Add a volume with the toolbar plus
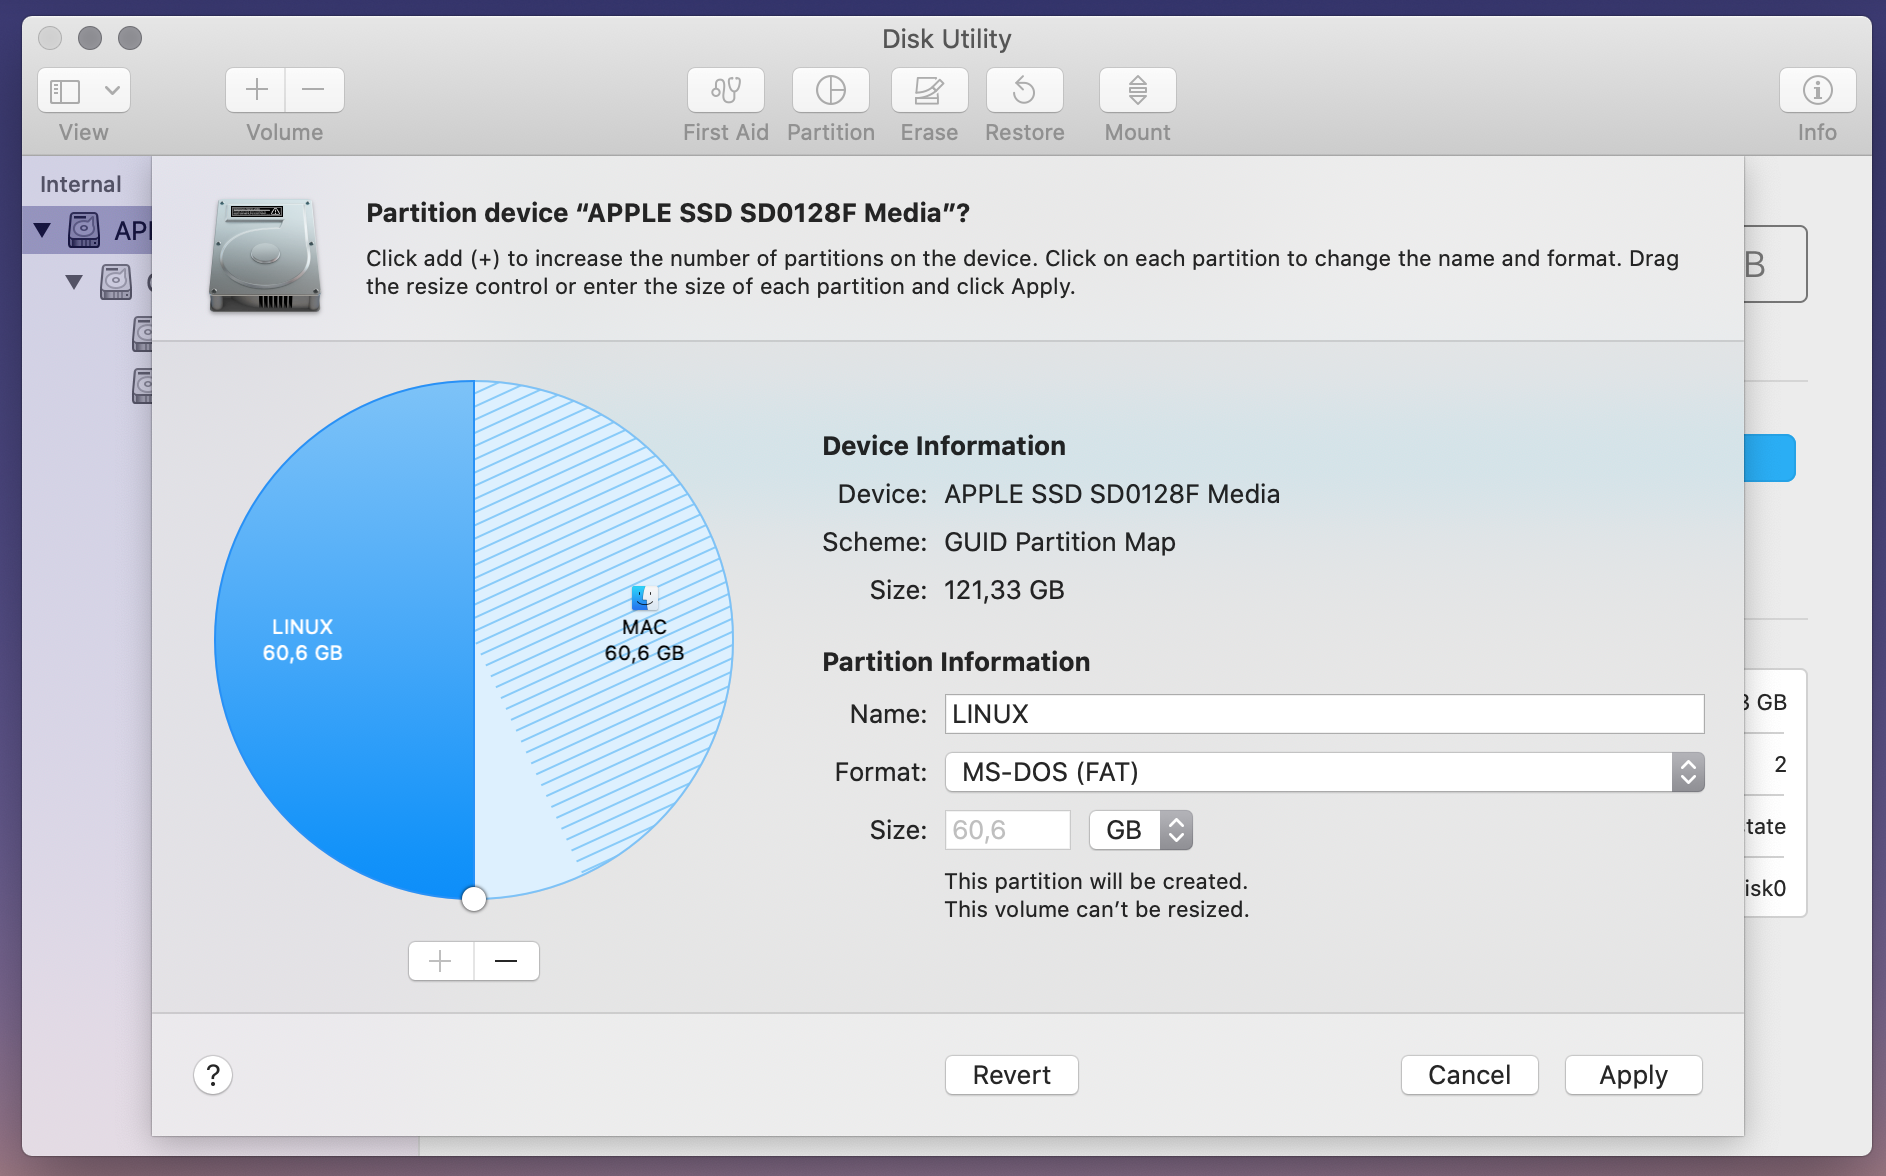Image resolution: width=1886 pixels, height=1176 pixels. tap(256, 90)
